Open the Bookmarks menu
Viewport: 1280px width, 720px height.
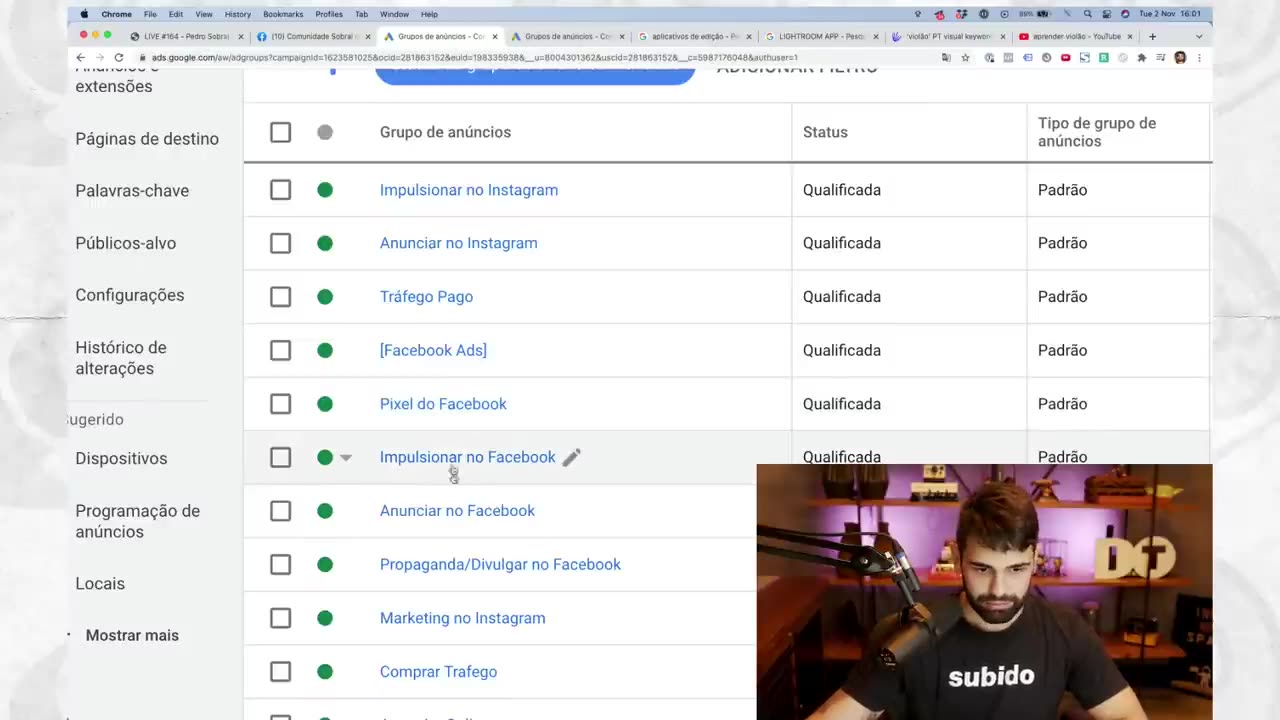[283, 14]
